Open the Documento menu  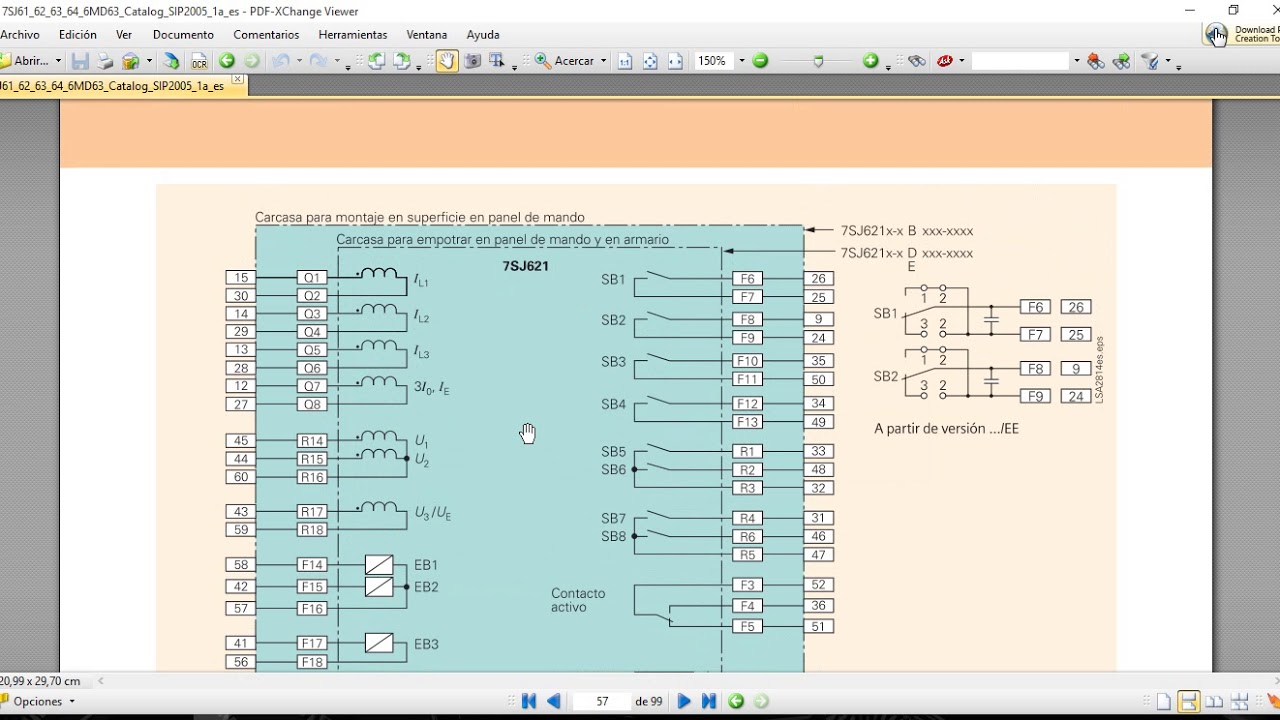click(183, 34)
